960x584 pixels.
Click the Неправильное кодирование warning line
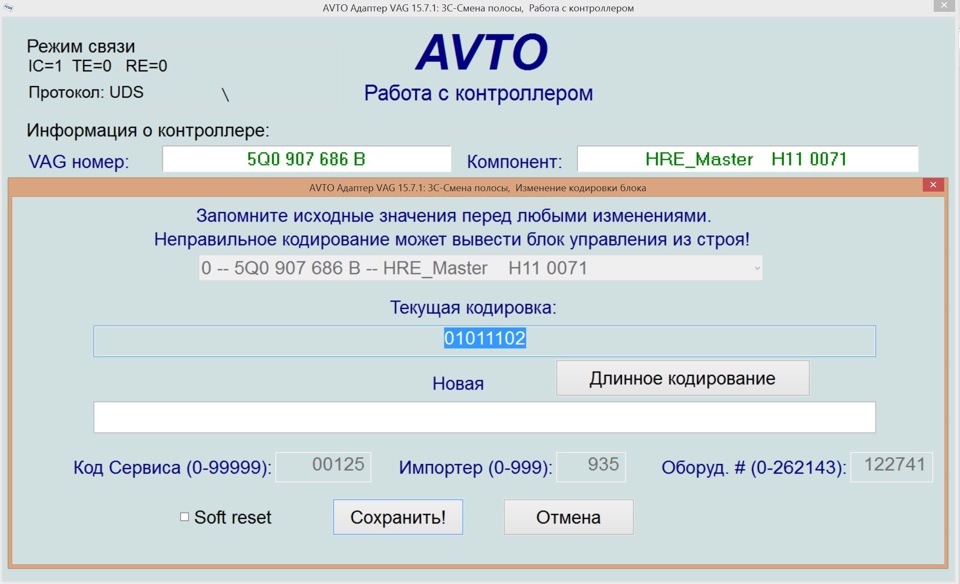click(x=452, y=239)
